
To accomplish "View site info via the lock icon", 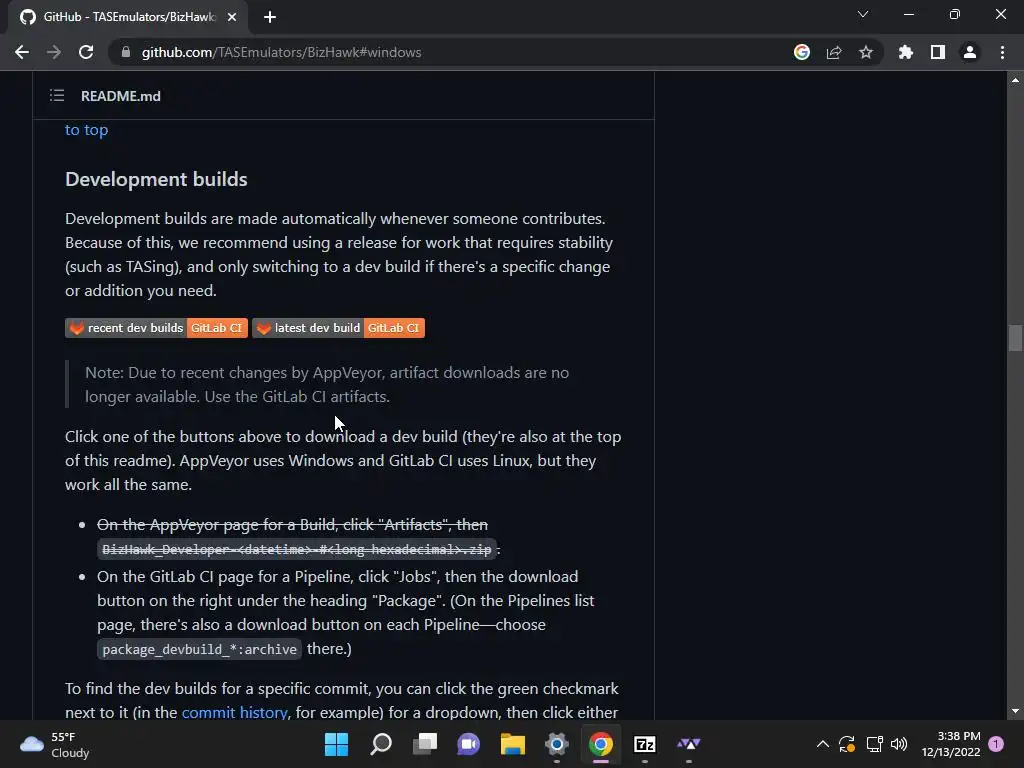I will 126,52.
